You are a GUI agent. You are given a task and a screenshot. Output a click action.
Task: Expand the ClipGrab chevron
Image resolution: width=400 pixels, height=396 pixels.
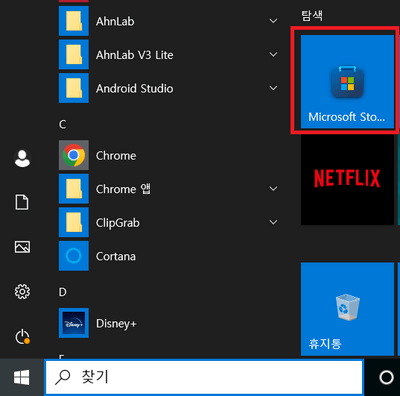click(x=273, y=222)
